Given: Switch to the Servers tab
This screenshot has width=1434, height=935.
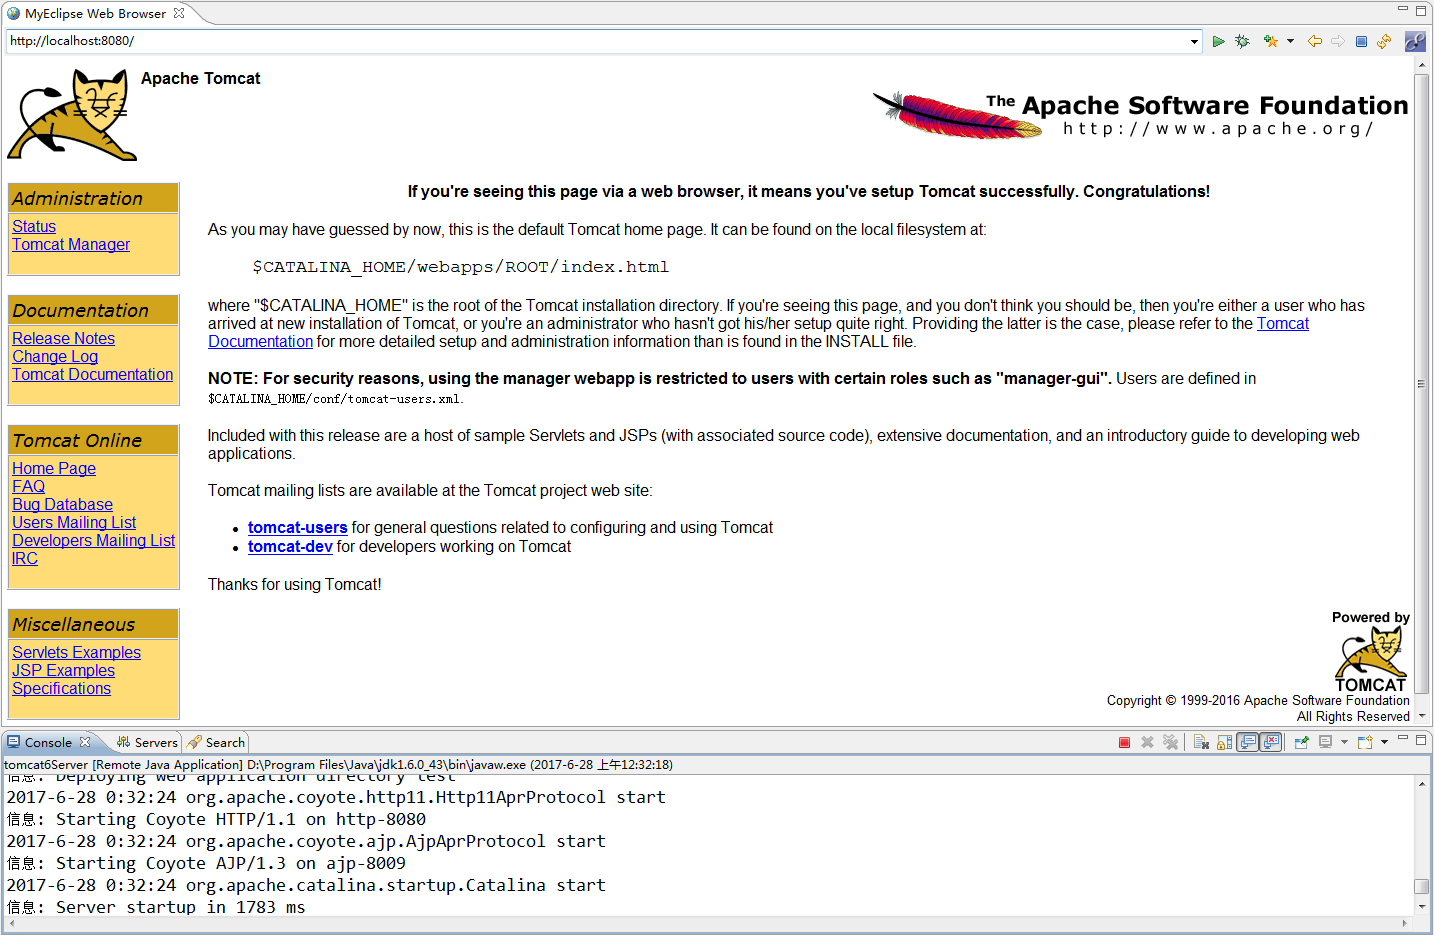Looking at the screenshot, I should point(147,742).
